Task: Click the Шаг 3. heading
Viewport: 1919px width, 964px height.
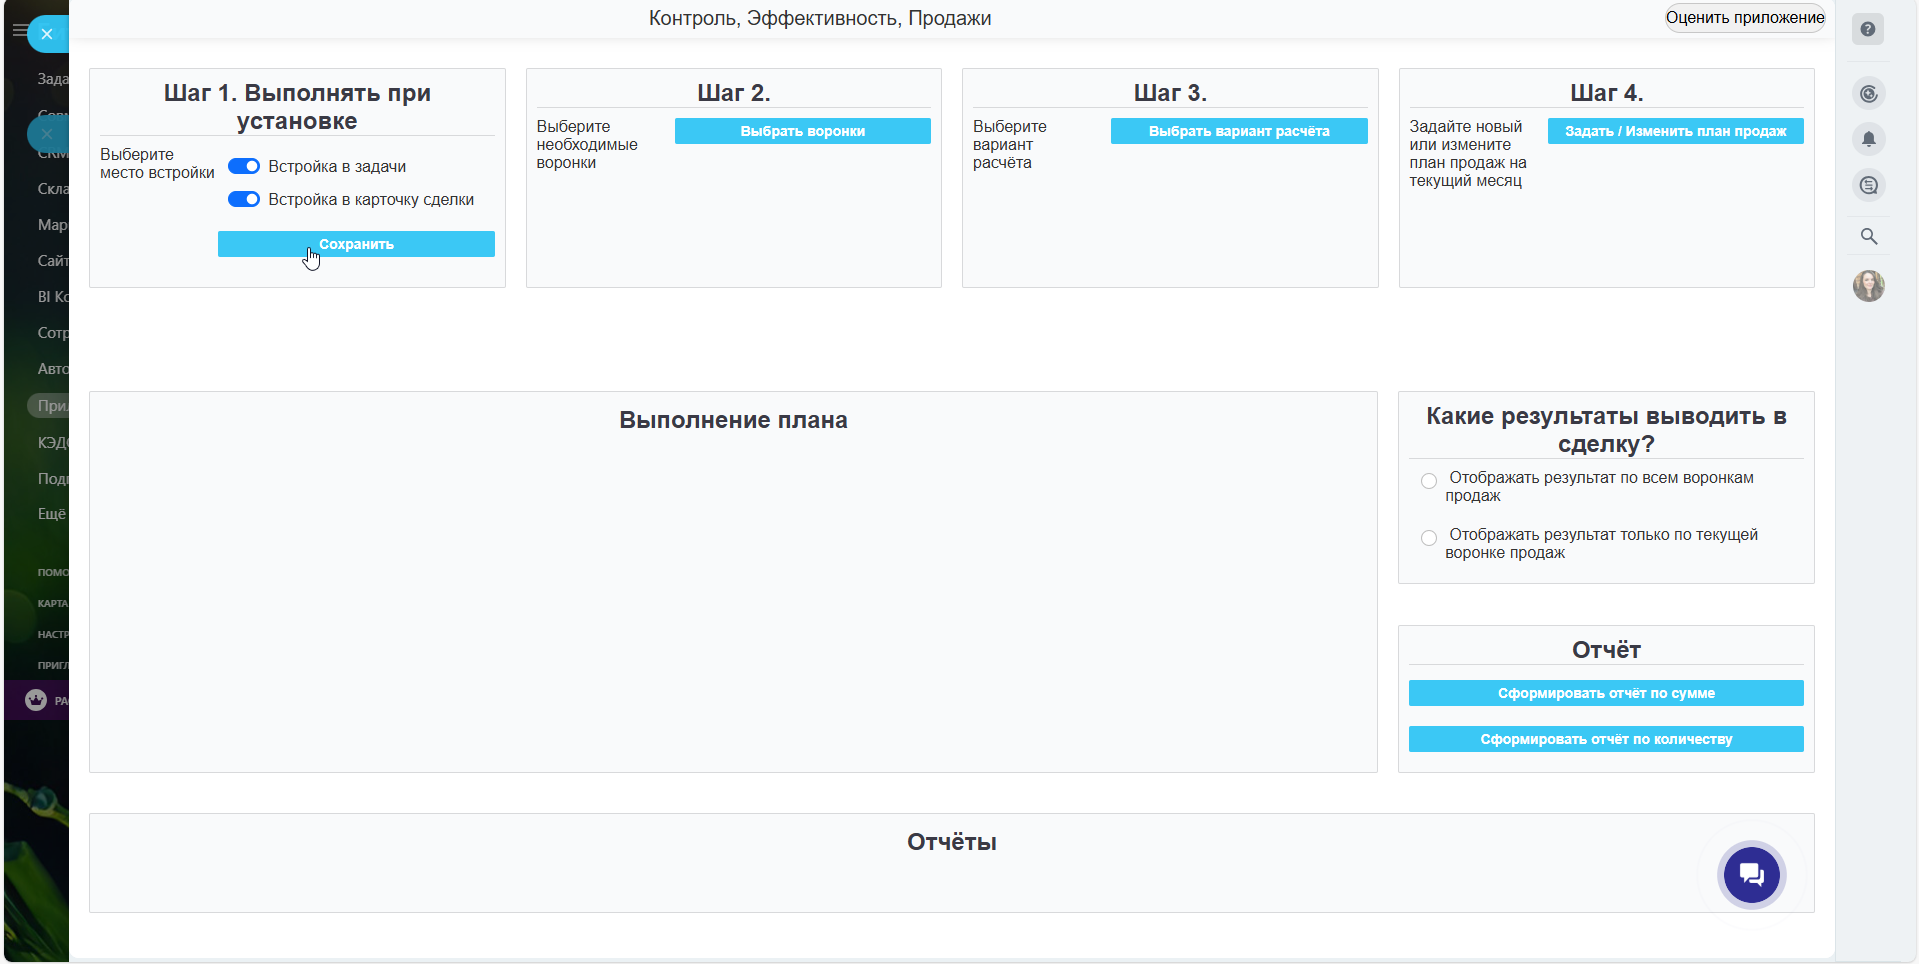Action: pyautogui.click(x=1170, y=93)
